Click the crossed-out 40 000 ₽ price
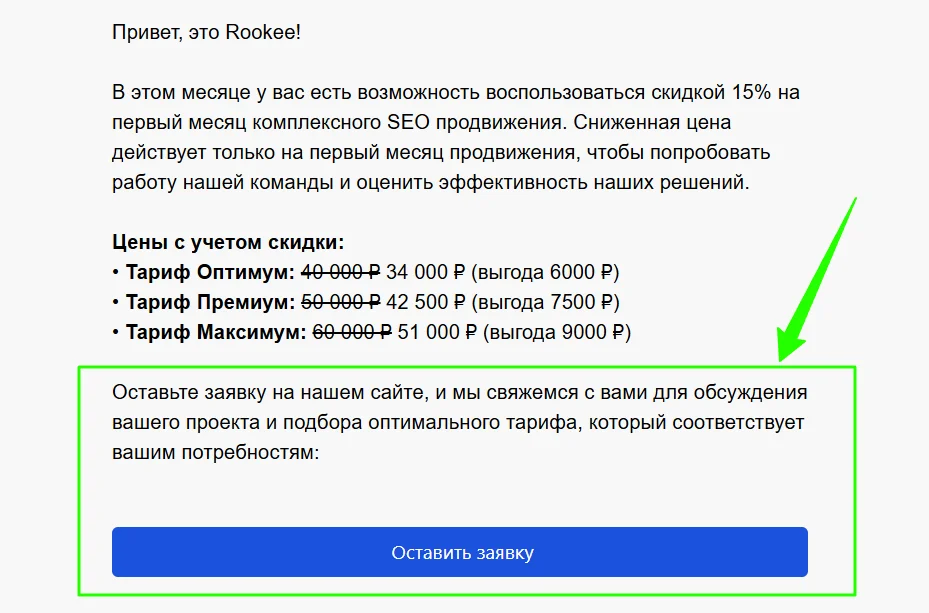Image resolution: width=929 pixels, height=613 pixels. pos(340,272)
